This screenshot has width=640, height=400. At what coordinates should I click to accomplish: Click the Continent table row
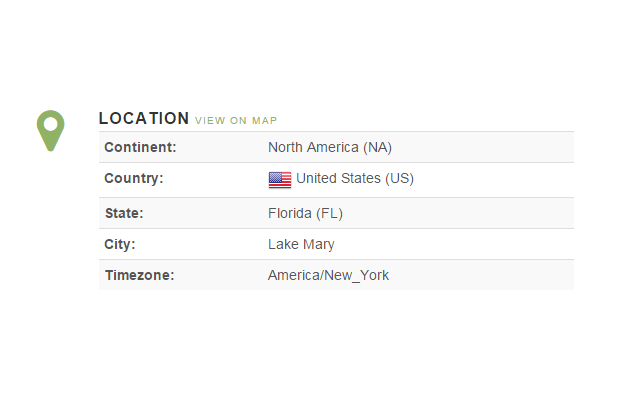click(x=336, y=147)
